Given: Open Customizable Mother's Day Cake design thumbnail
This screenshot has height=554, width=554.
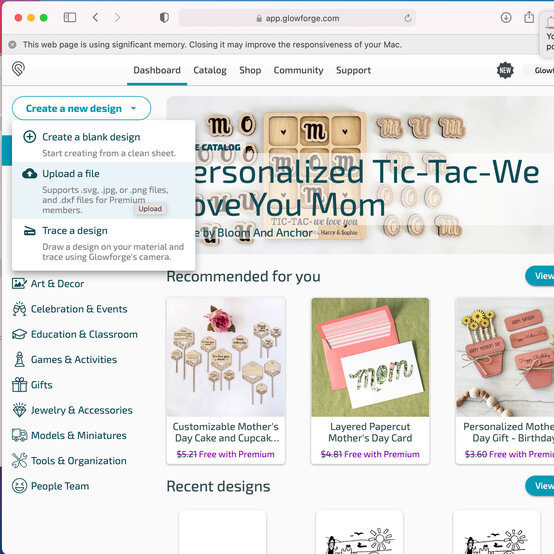Looking at the screenshot, I should pos(226,357).
